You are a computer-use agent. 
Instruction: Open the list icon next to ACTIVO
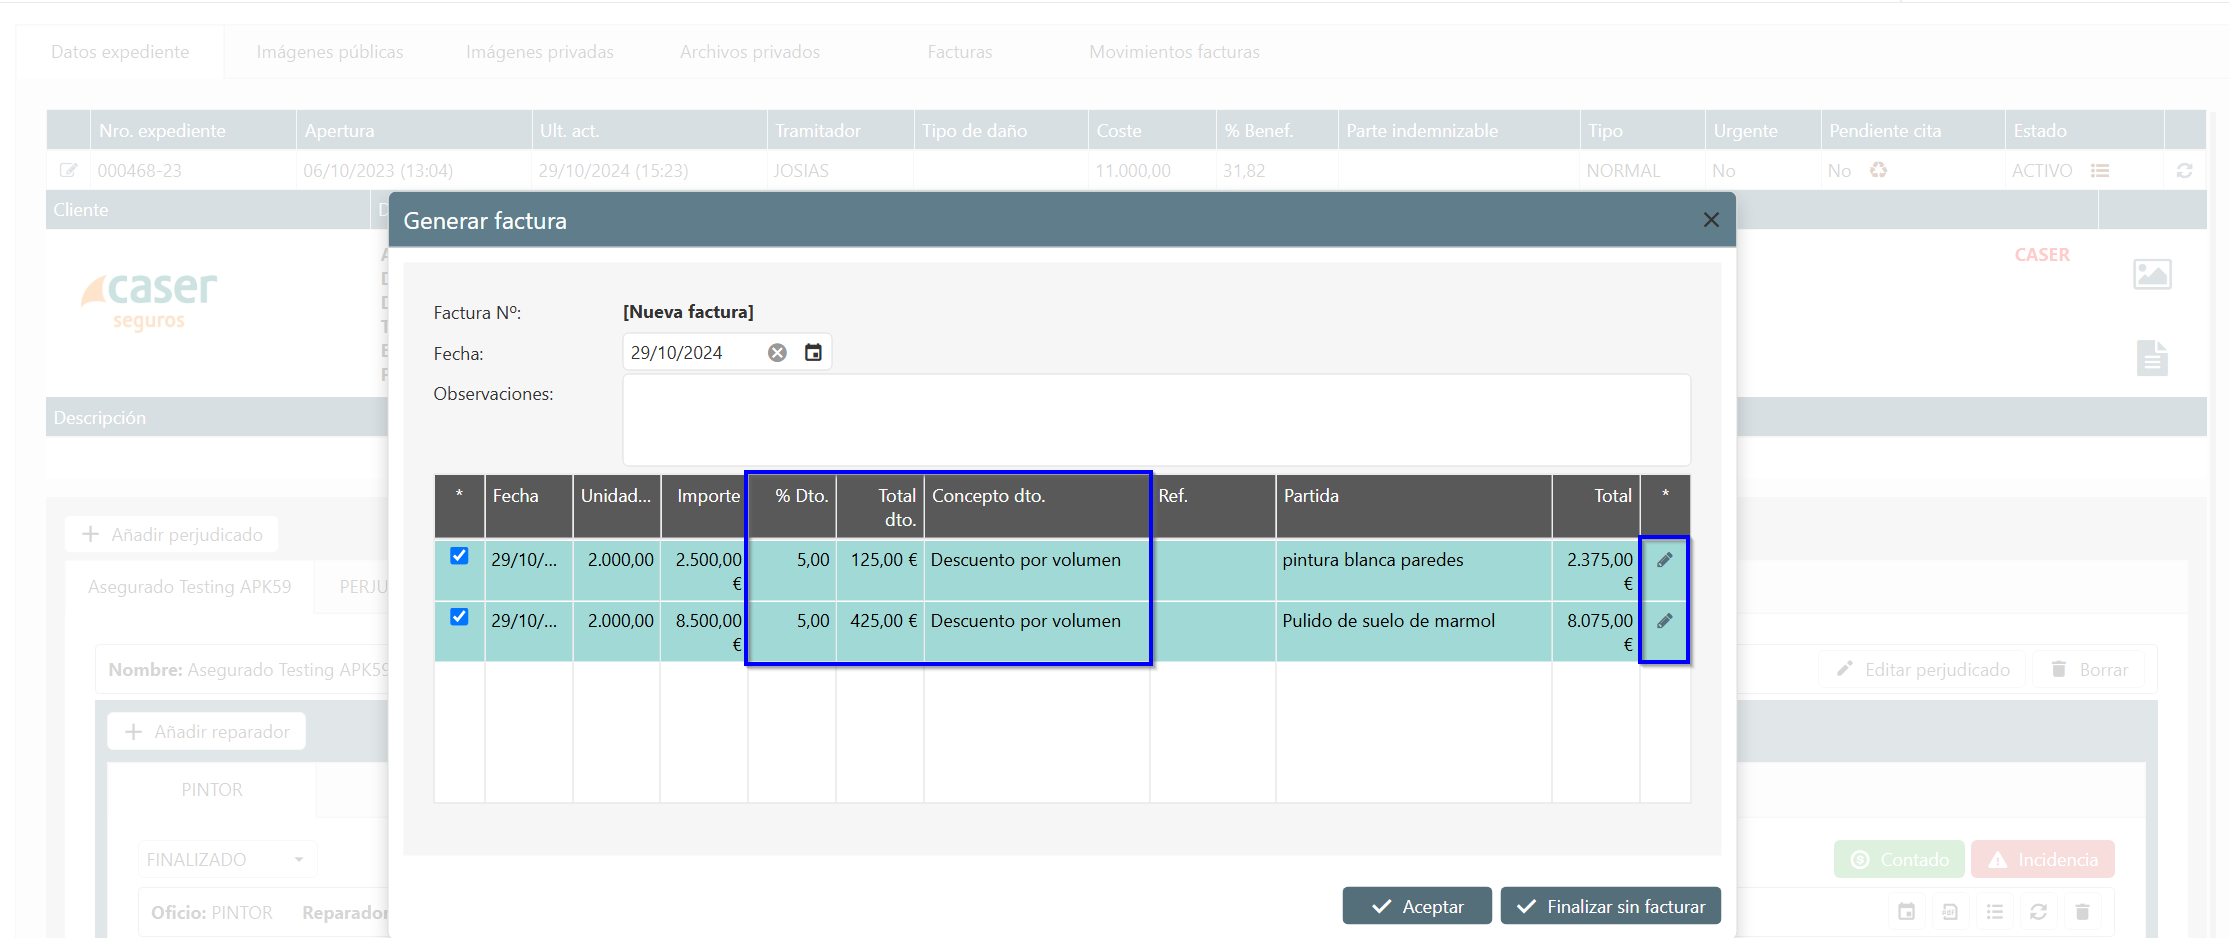click(2100, 171)
